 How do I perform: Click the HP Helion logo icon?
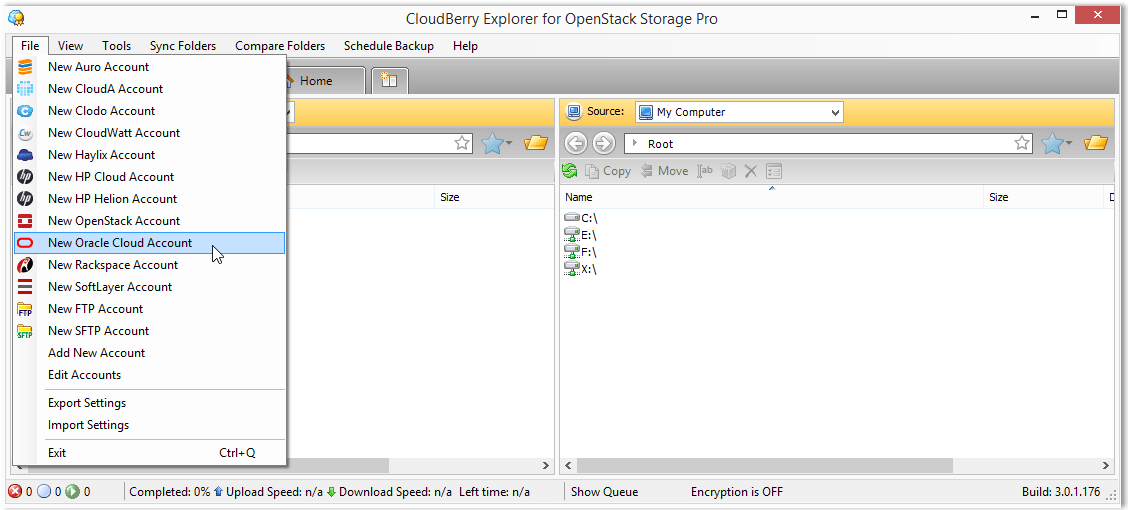point(25,199)
